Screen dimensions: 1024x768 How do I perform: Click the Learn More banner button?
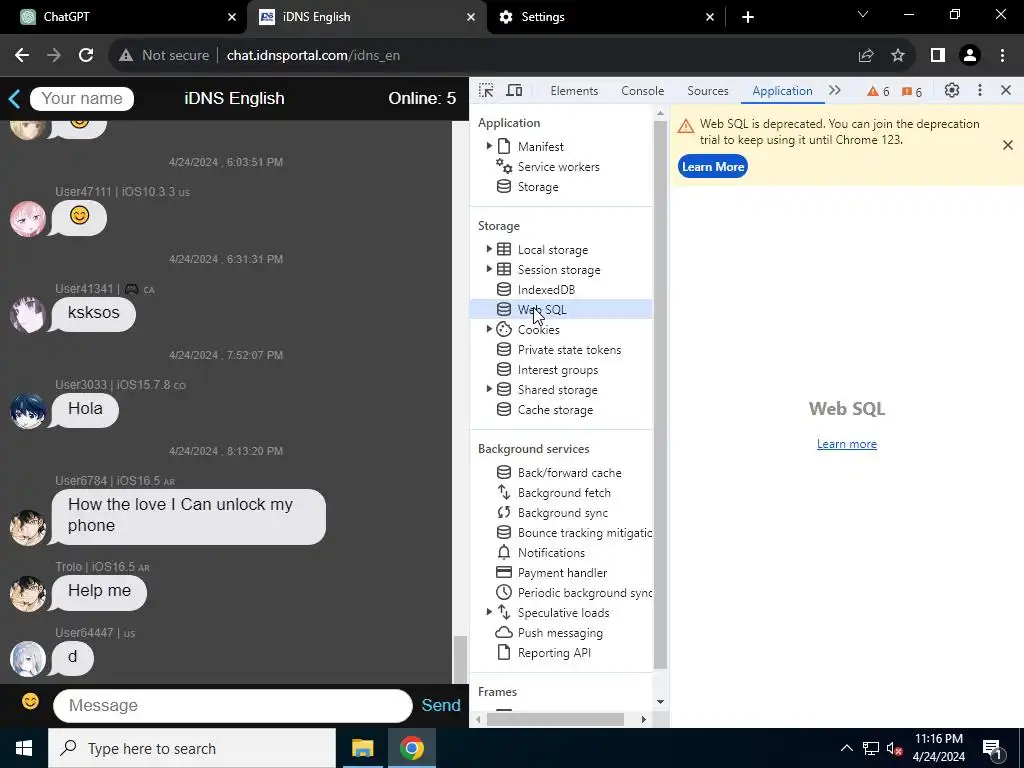point(712,167)
